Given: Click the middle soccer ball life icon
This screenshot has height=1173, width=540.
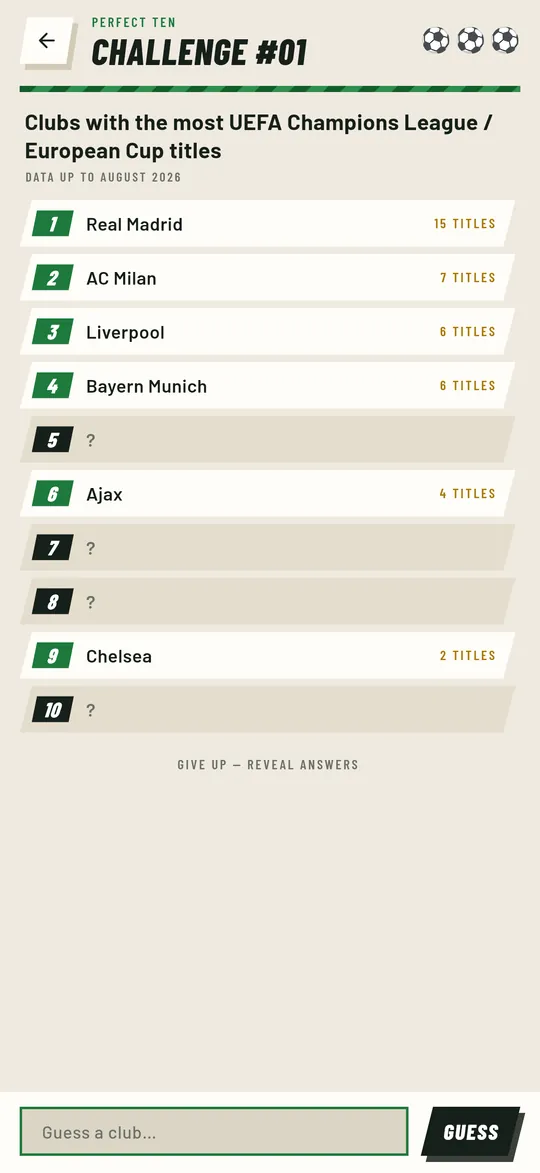Looking at the screenshot, I should 470,40.
